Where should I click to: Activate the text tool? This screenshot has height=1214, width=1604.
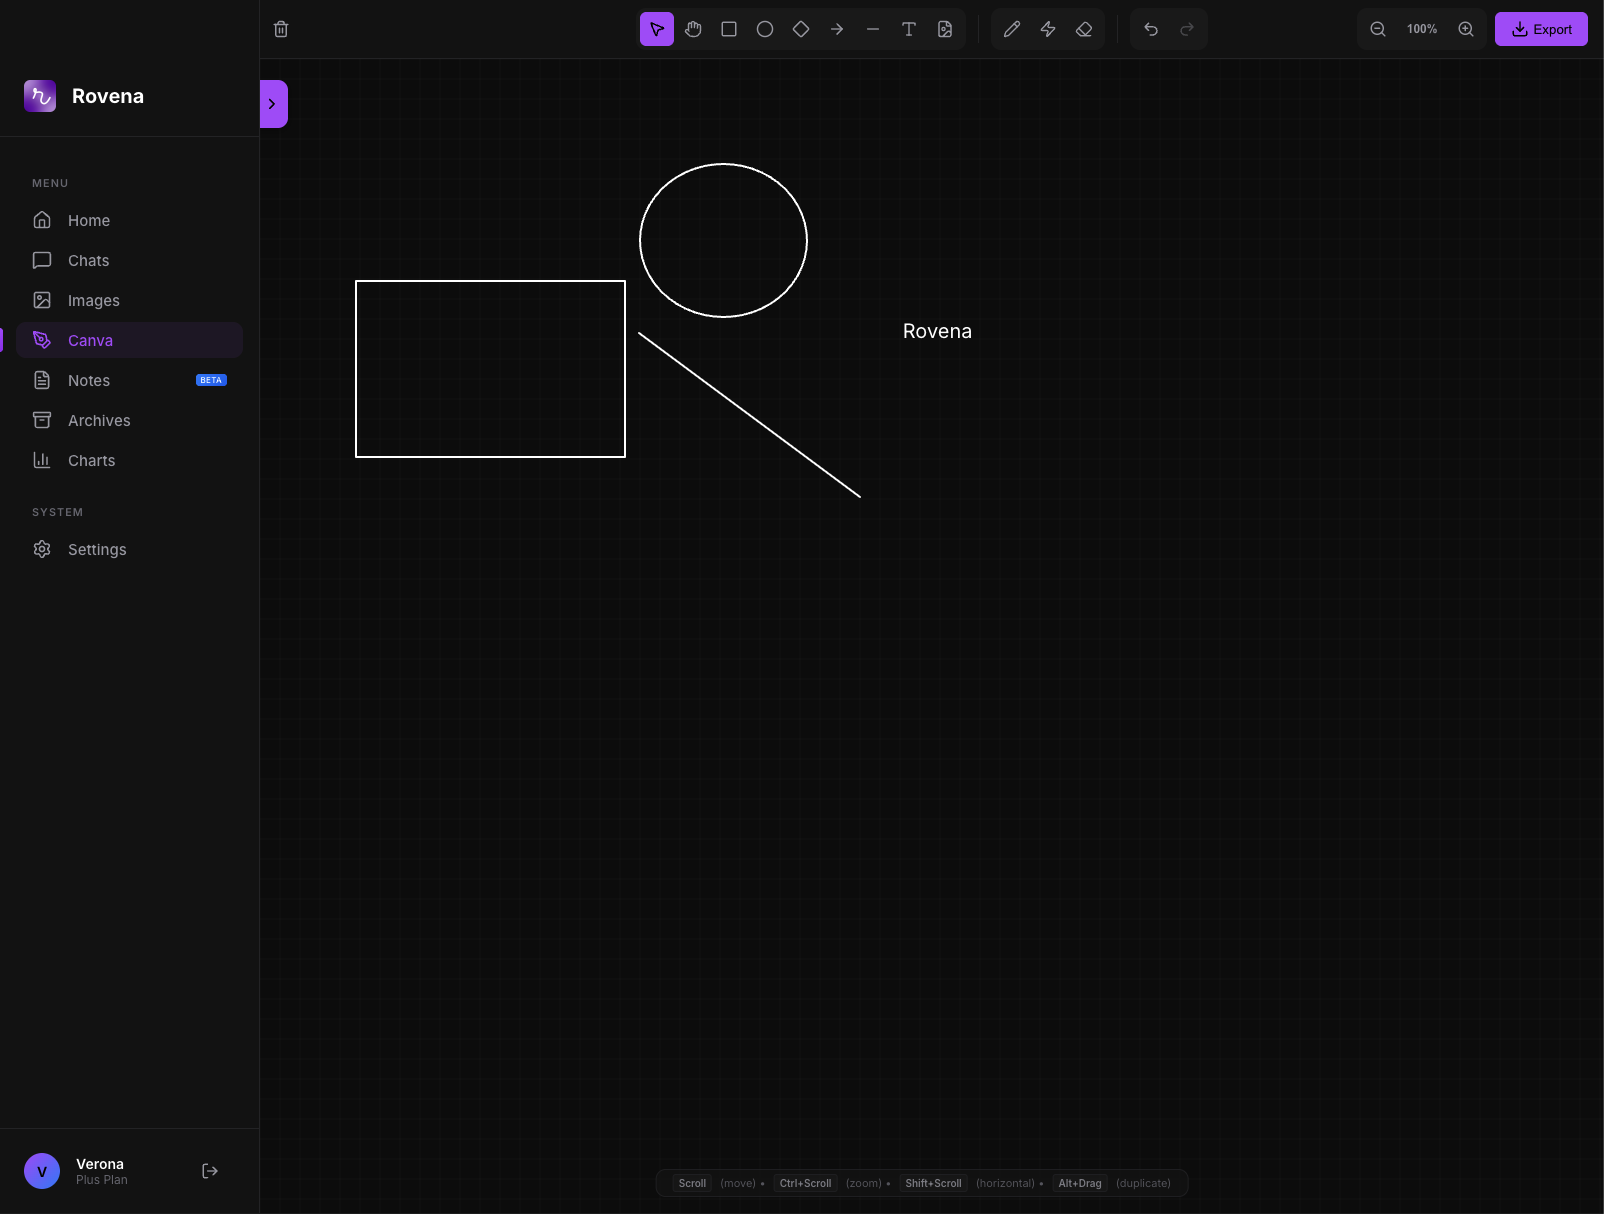click(909, 29)
